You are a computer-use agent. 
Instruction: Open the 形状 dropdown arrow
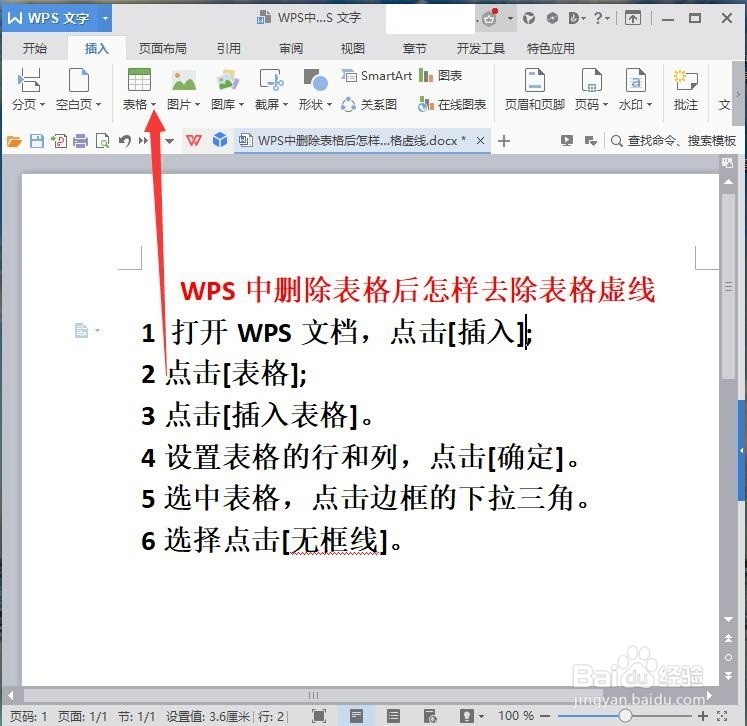[x=329, y=104]
